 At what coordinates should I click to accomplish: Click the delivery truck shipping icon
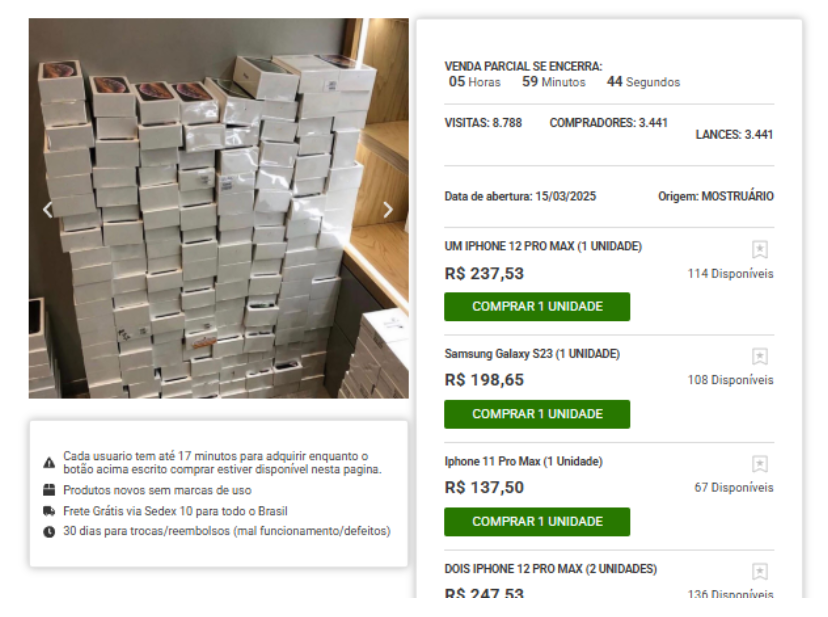click(49, 511)
